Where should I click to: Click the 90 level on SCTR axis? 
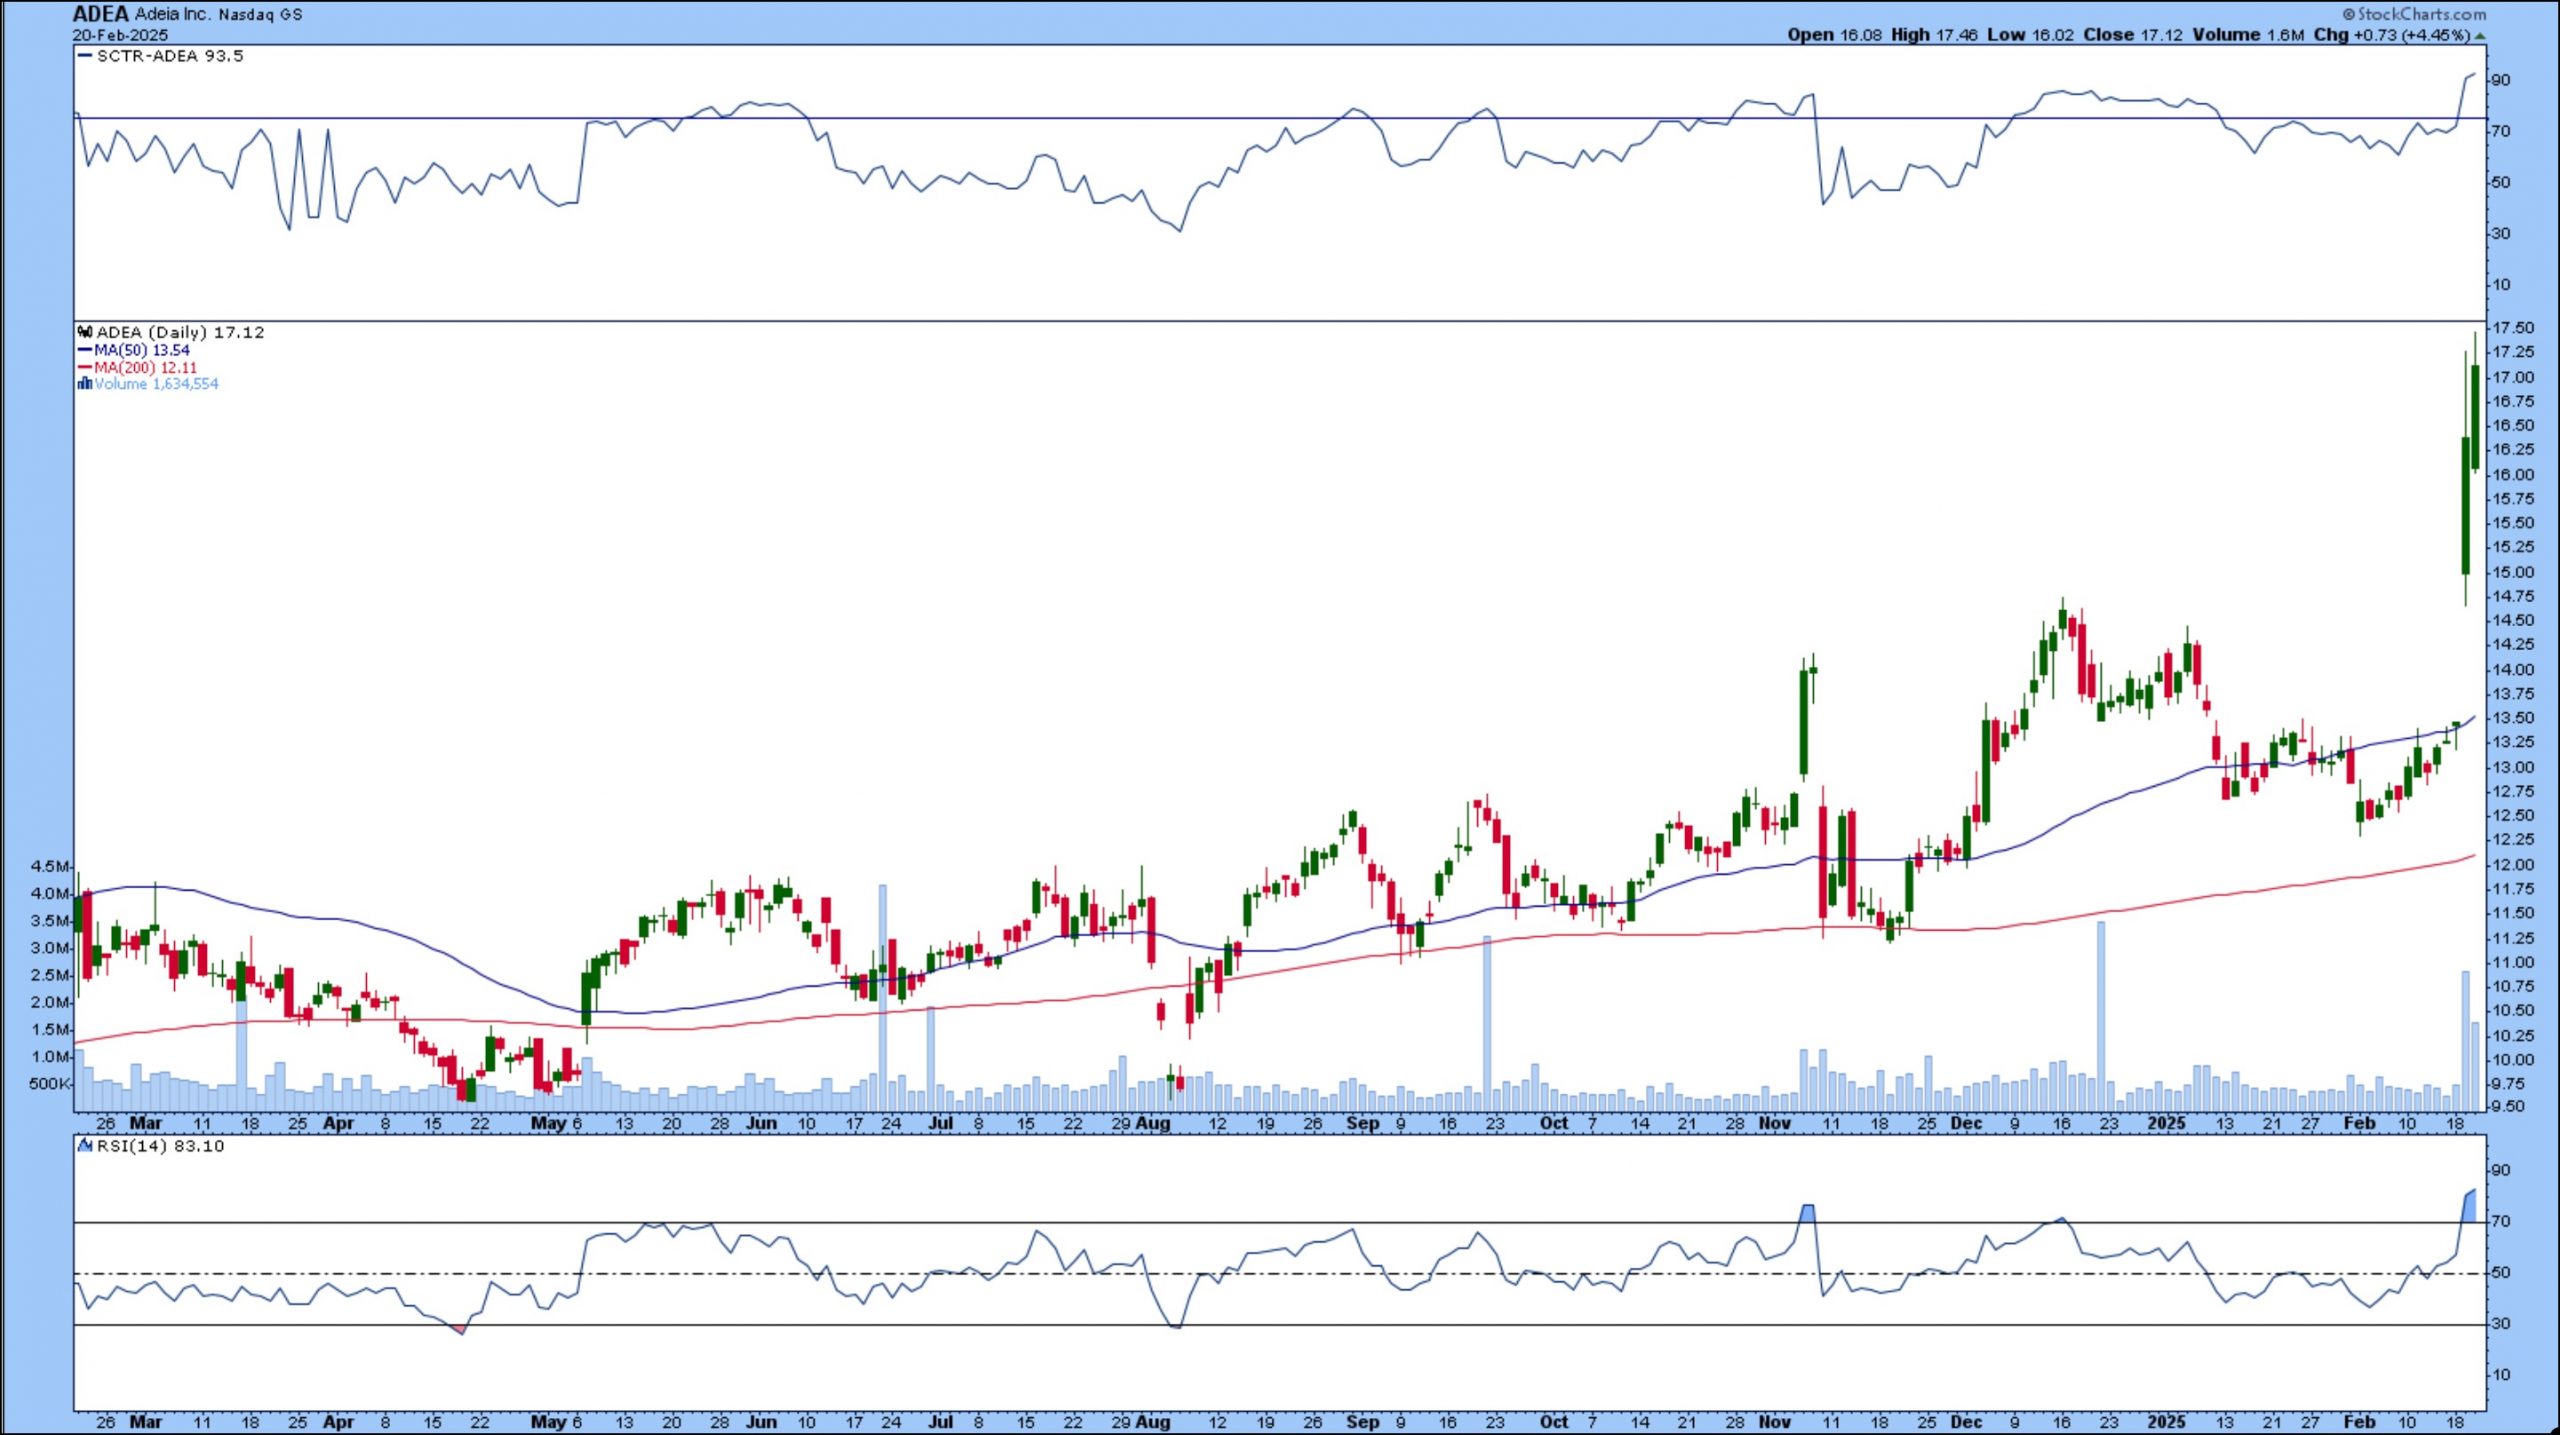(x=2501, y=80)
